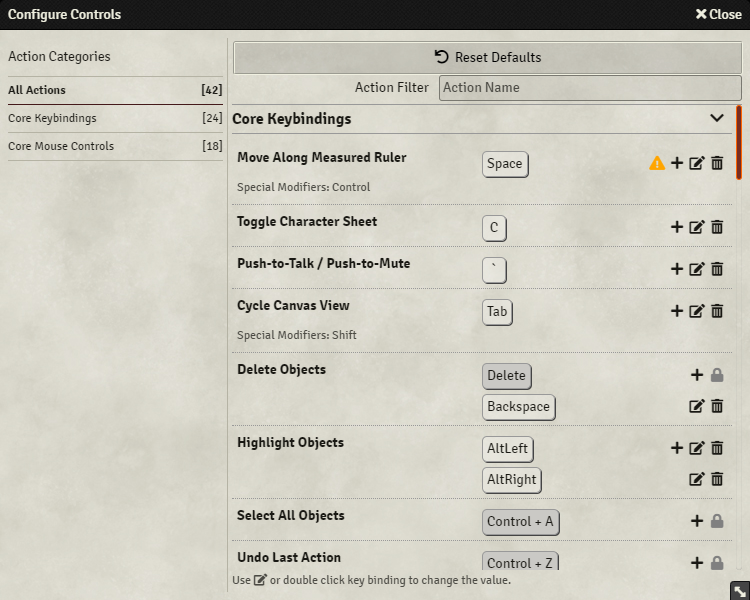Edit the Push-to-Talk backtick binding
The width and height of the screenshot is (750, 600).
pos(696,269)
